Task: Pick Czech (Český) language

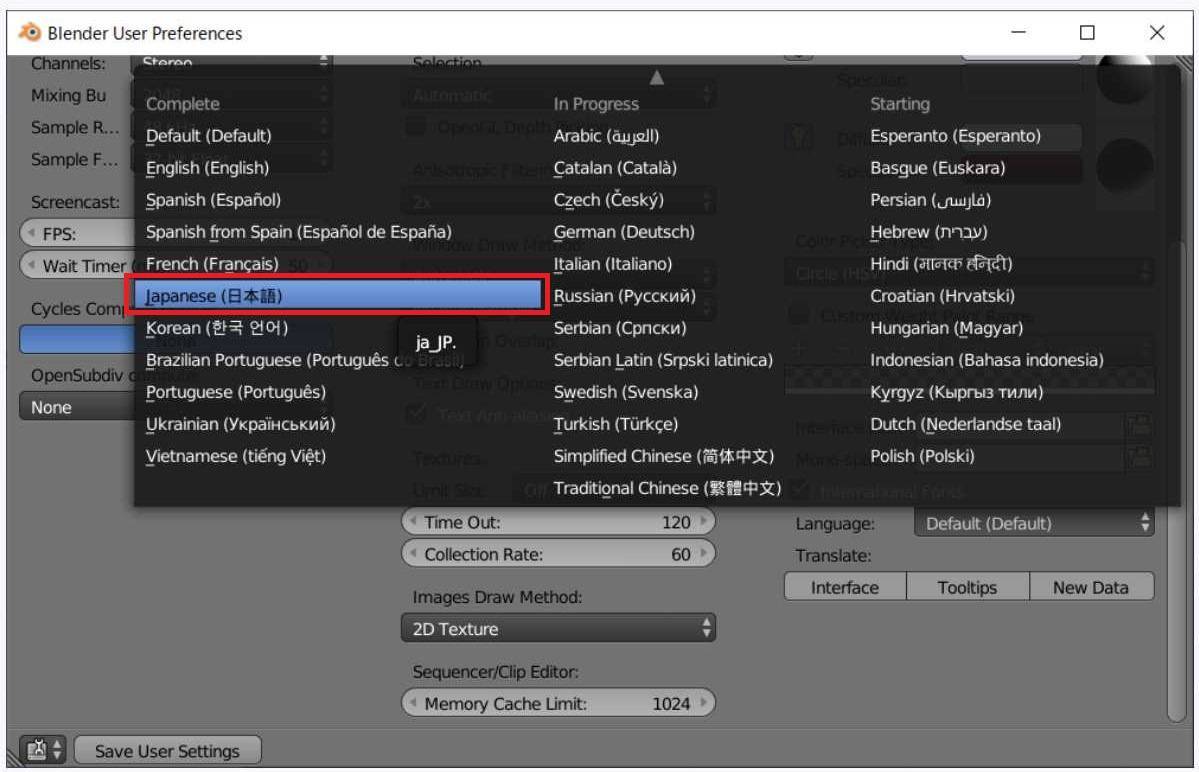Action: pyautogui.click(x=608, y=199)
